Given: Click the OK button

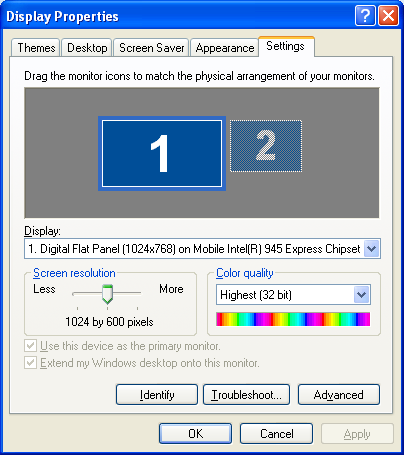Looking at the screenshot, I should [195, 434].
